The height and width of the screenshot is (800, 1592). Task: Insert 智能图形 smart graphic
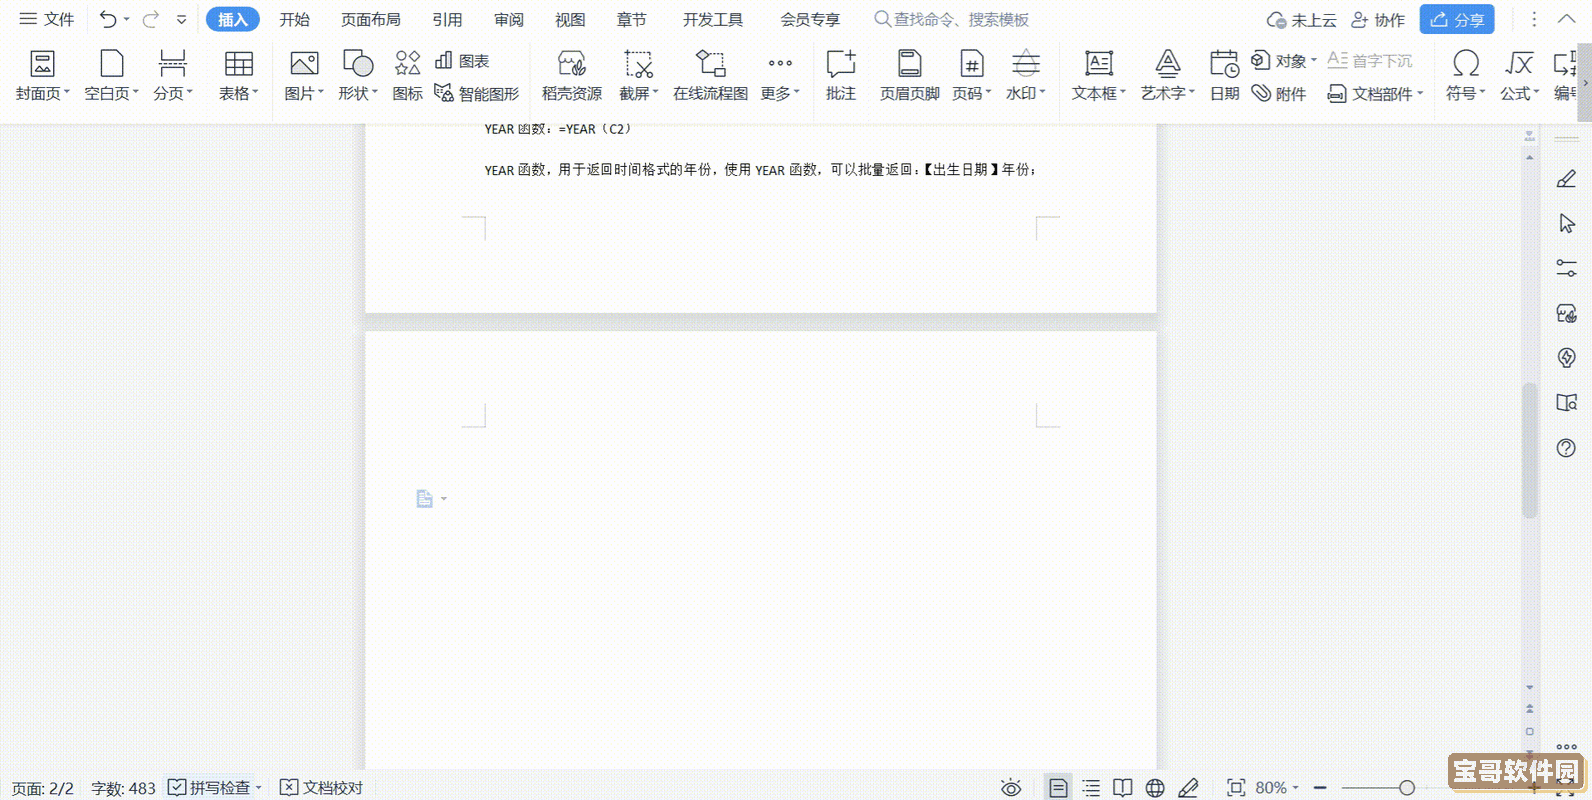point(477,93)
